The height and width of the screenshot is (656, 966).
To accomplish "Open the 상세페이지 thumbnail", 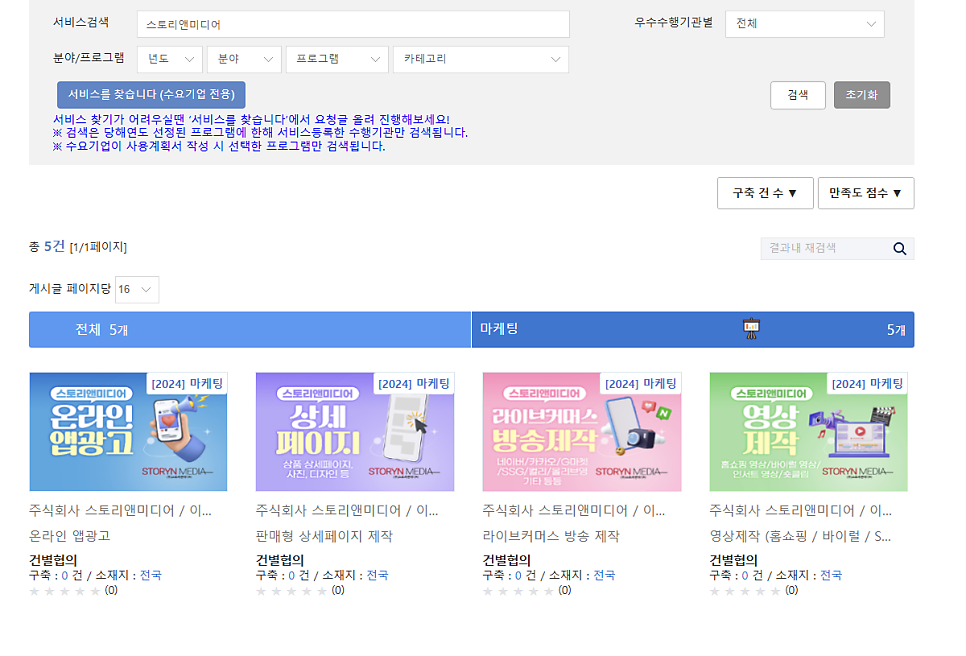I will tap(355, 432).
